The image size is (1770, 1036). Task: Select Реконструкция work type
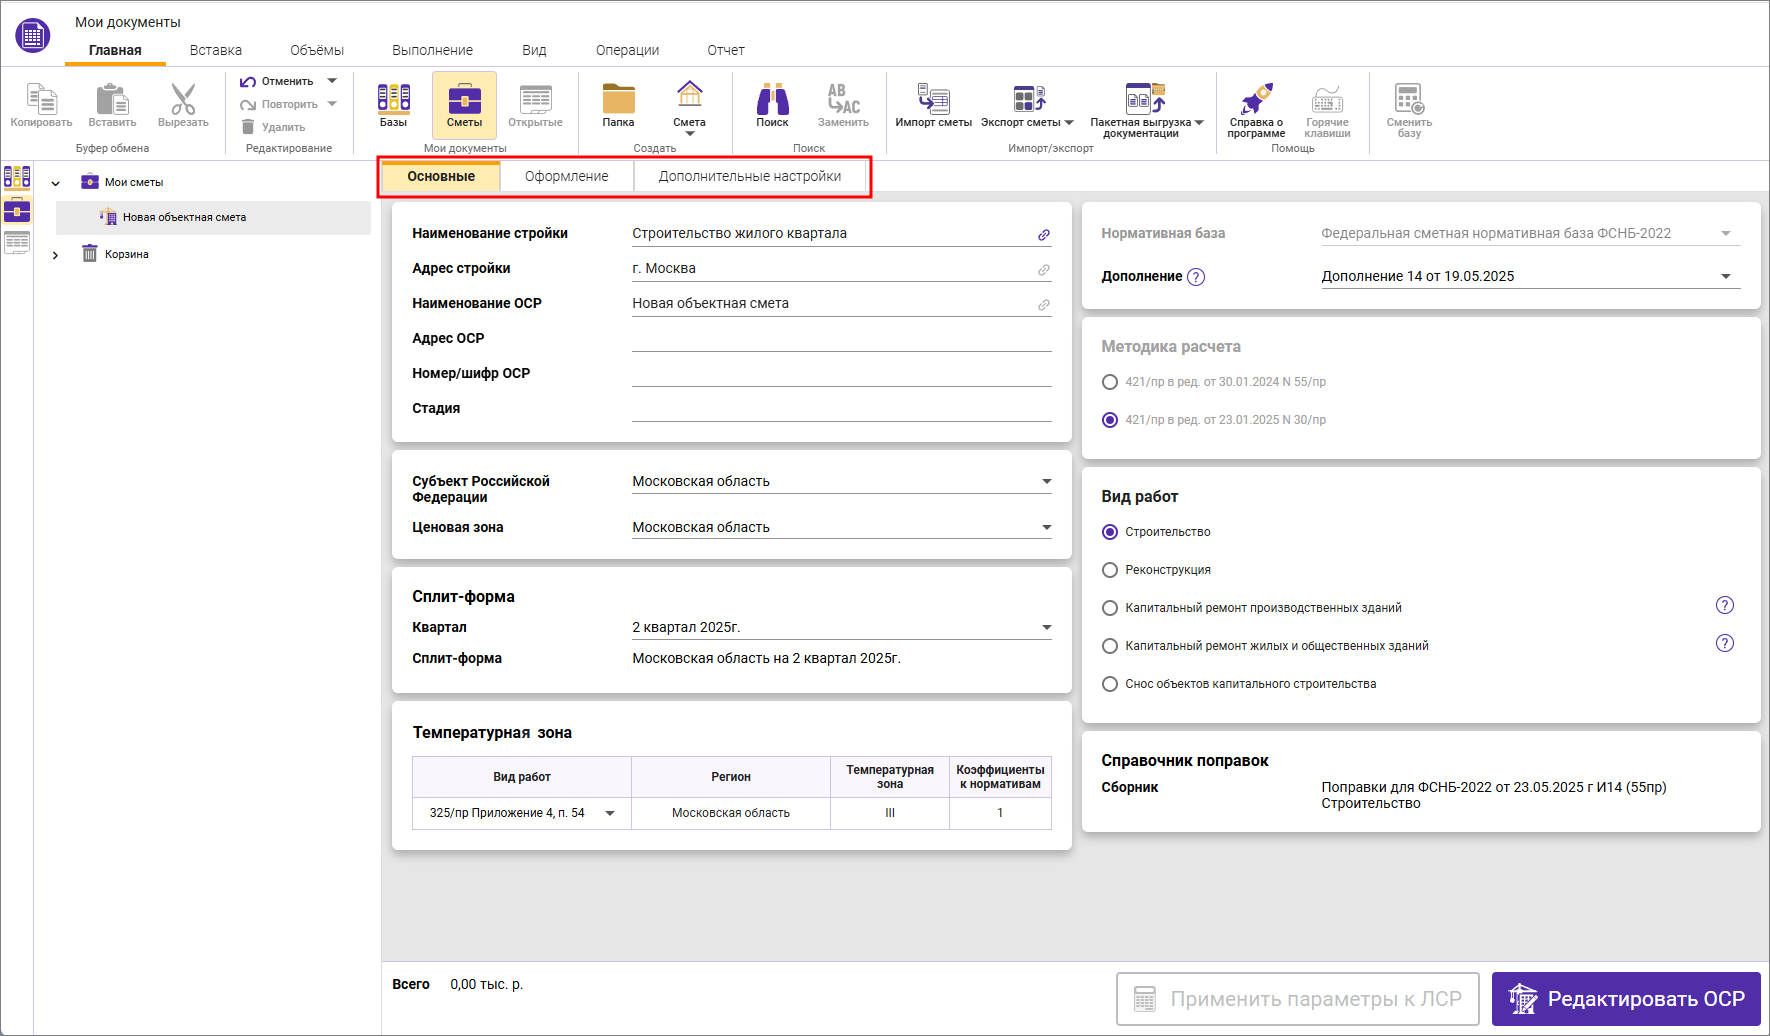pyautogui.click(x=1110, y=570)
